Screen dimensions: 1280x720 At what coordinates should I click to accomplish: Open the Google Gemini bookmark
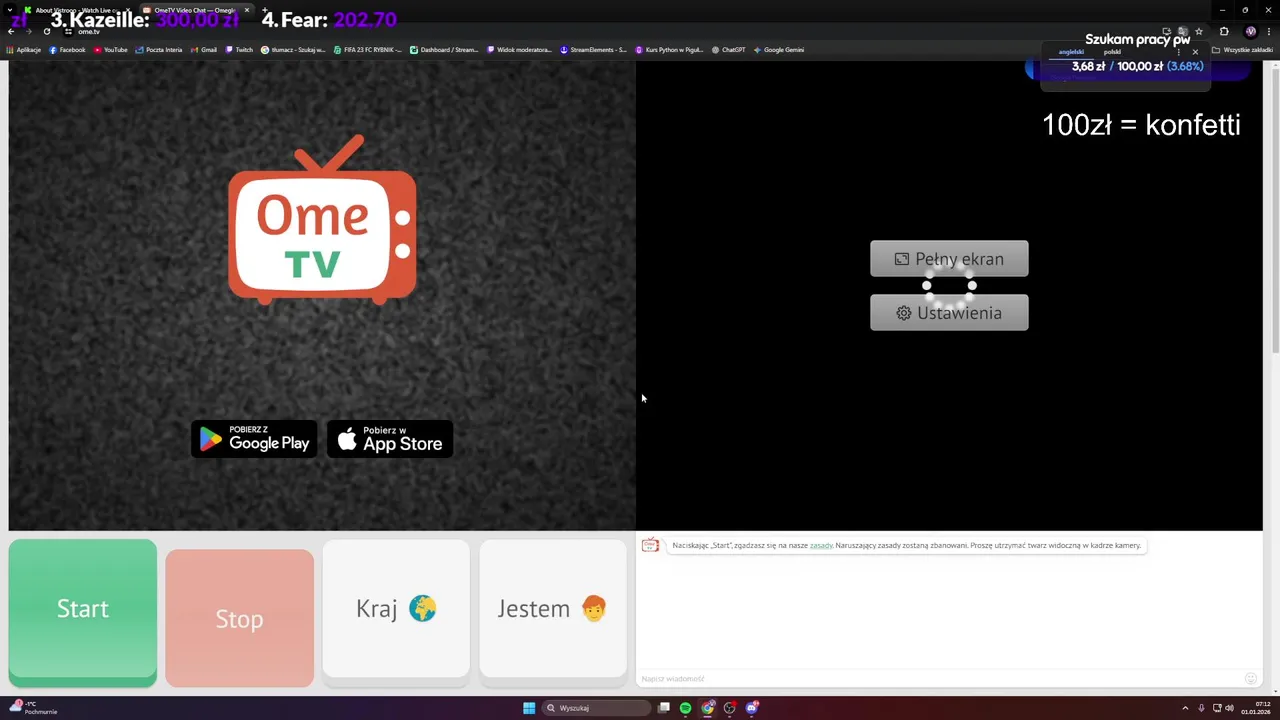coord(779,50)
